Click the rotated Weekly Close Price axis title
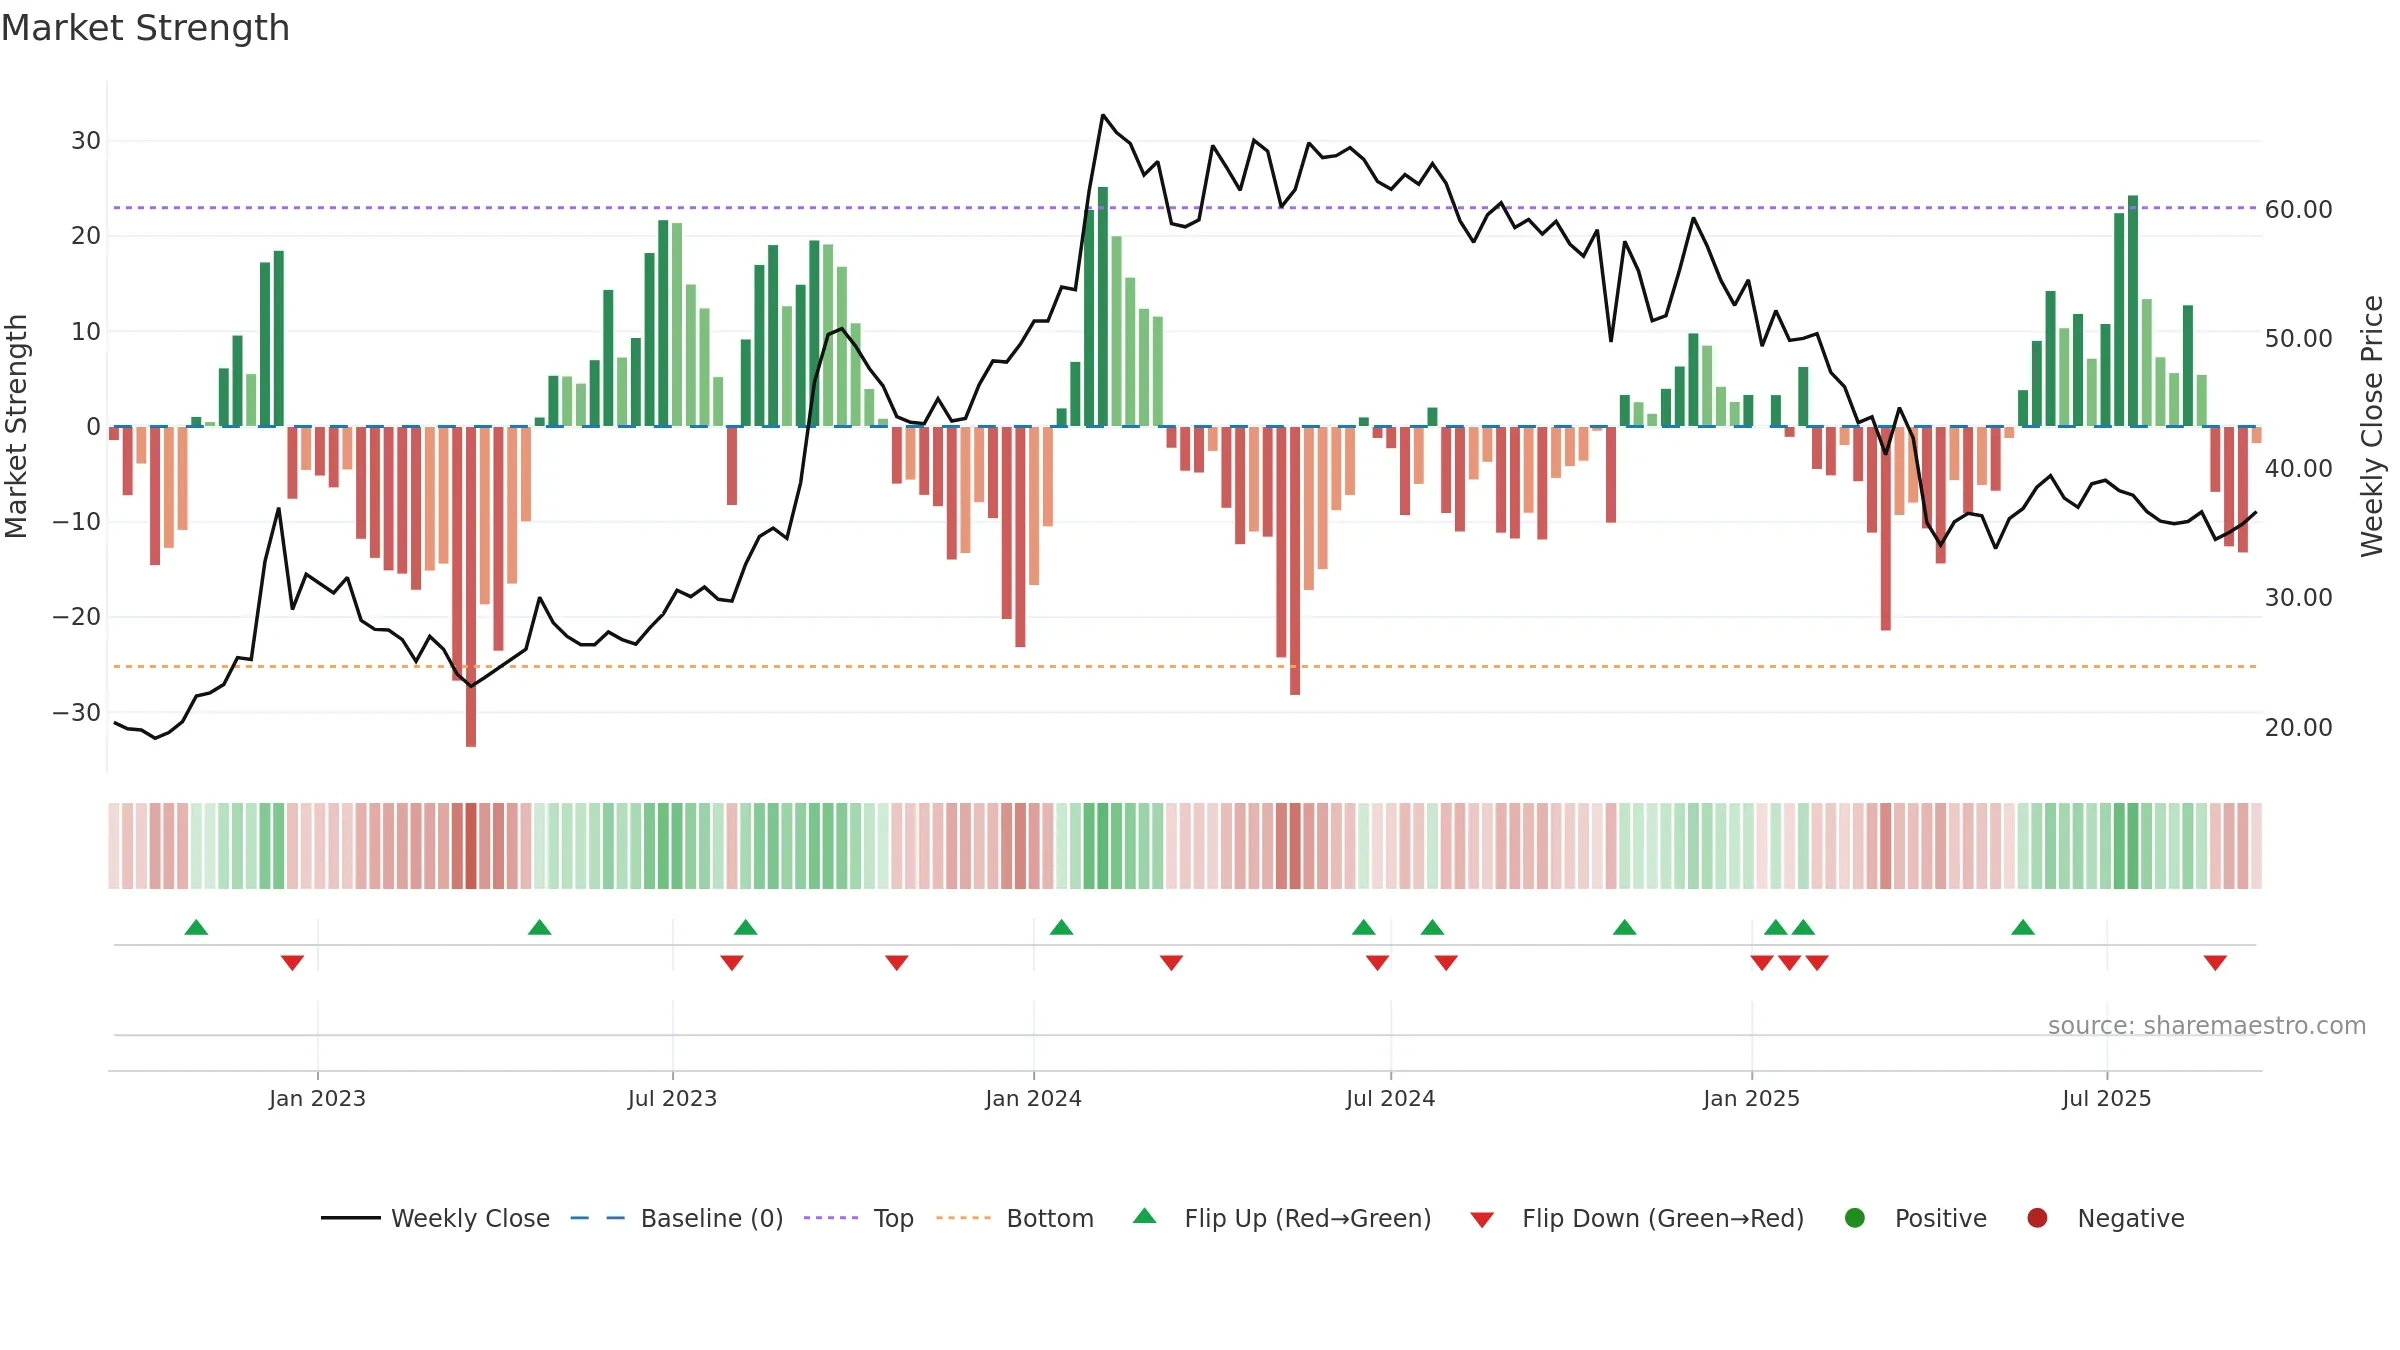2400x1350 pixels. pos(2372,426)
